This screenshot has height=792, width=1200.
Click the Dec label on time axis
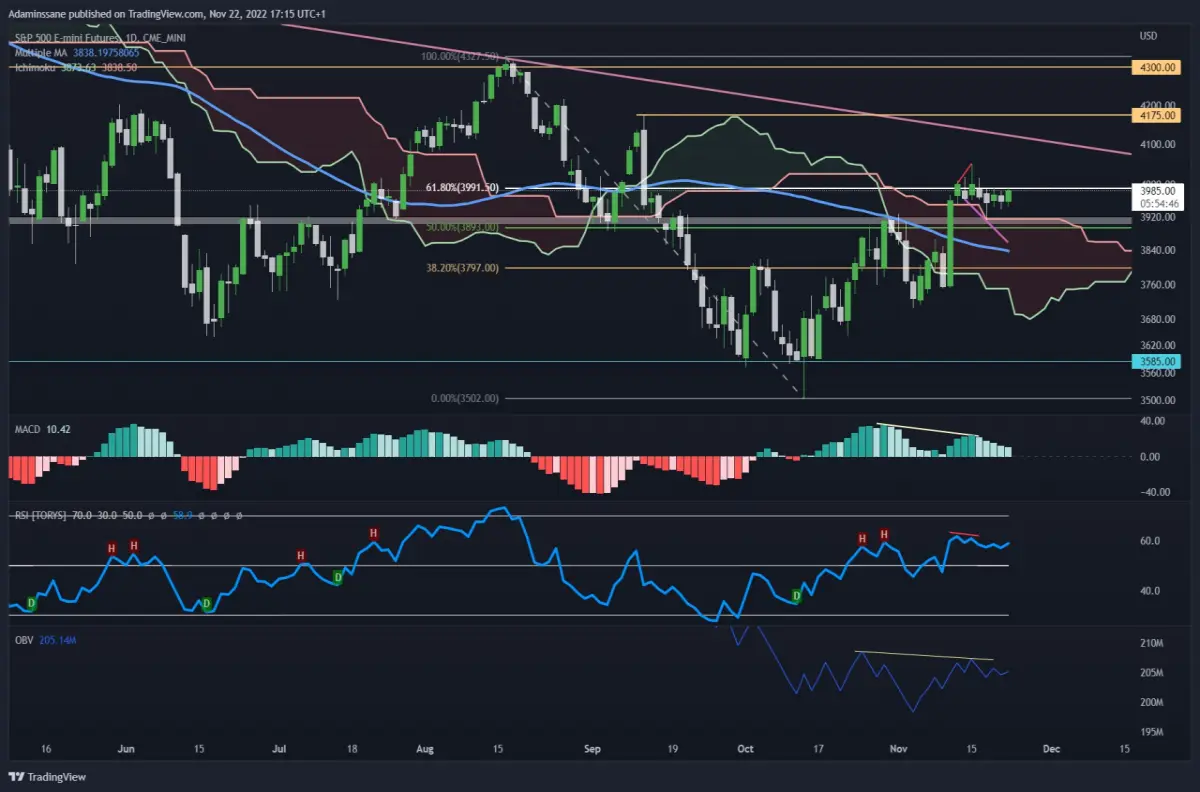pos(1050,747)
